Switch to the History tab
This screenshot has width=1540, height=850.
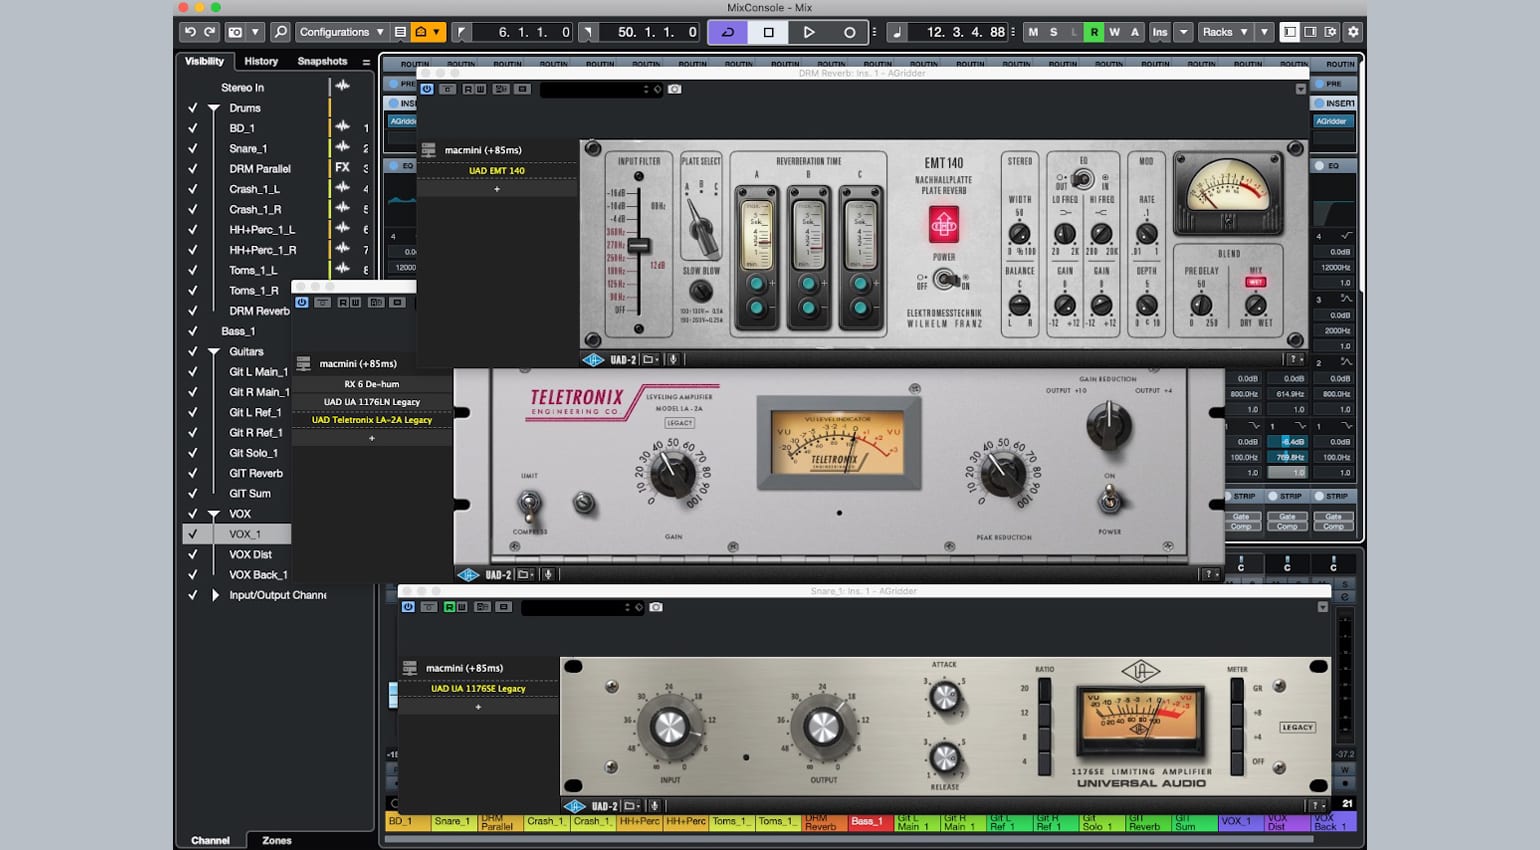tap(261, 61)
